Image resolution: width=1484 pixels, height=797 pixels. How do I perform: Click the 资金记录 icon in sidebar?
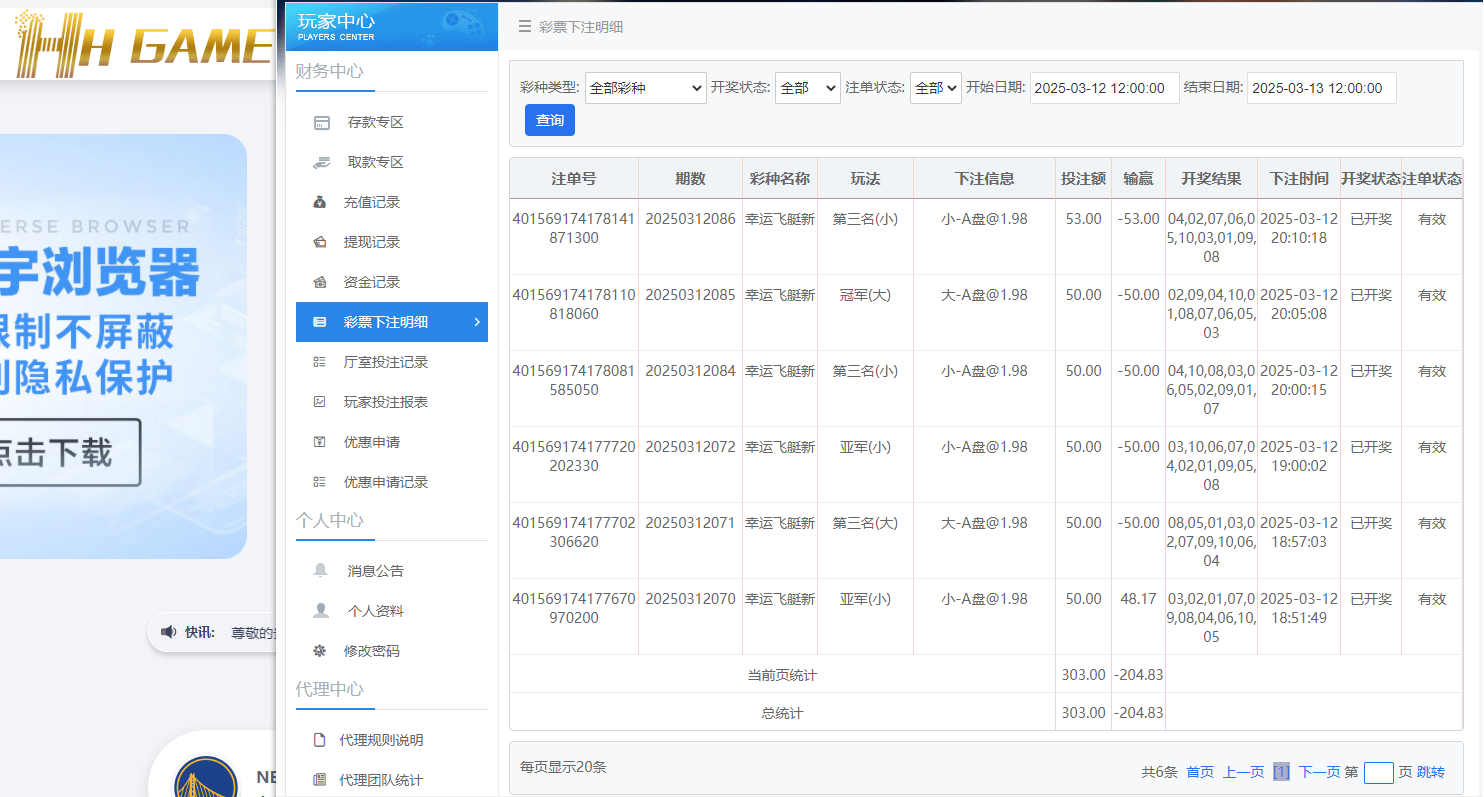(x=320, y=282)
